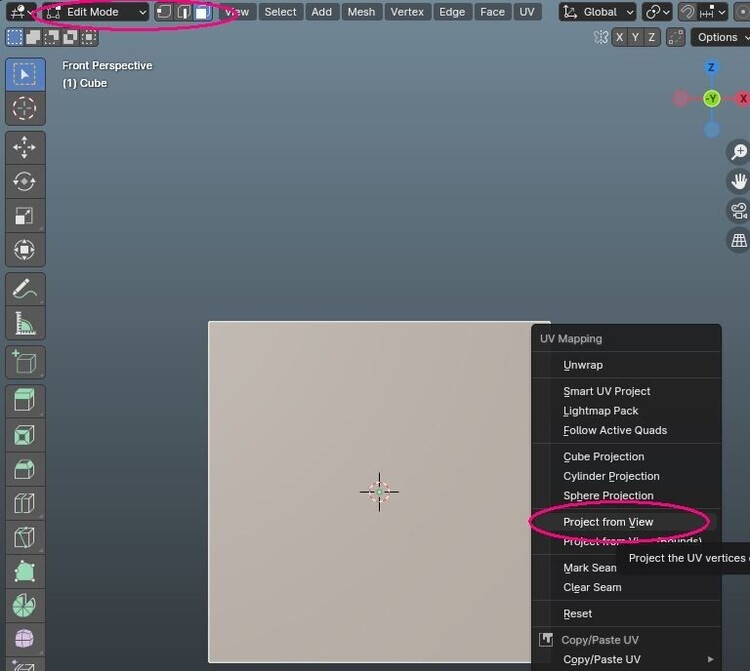Activate the 3D Cursor tool
Screen dimensions: 750x671
tap(25, 109)
